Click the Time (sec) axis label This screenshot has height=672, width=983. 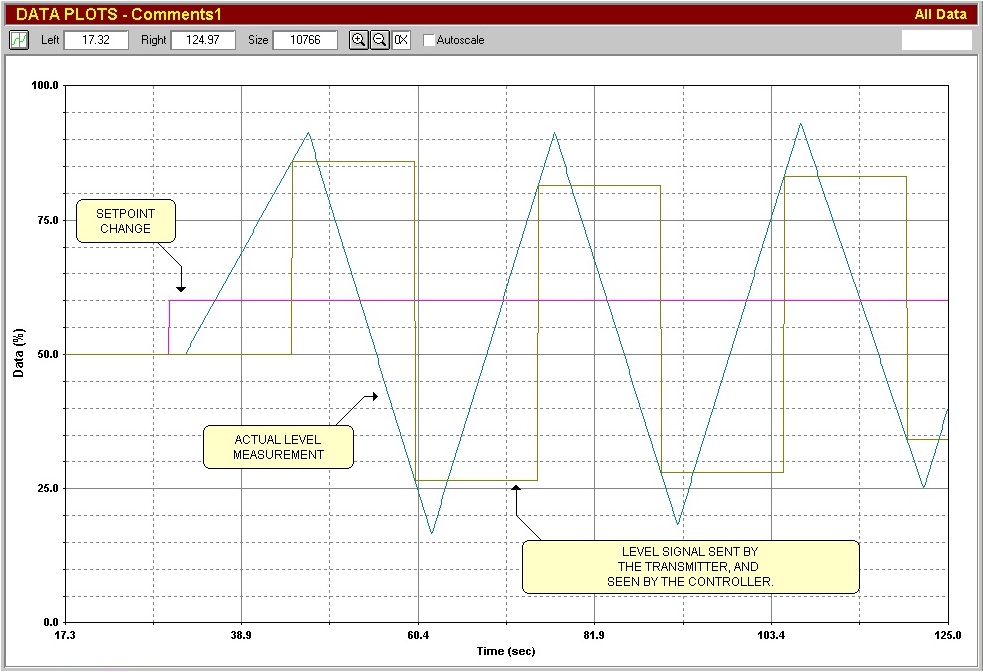pos(506,651)
